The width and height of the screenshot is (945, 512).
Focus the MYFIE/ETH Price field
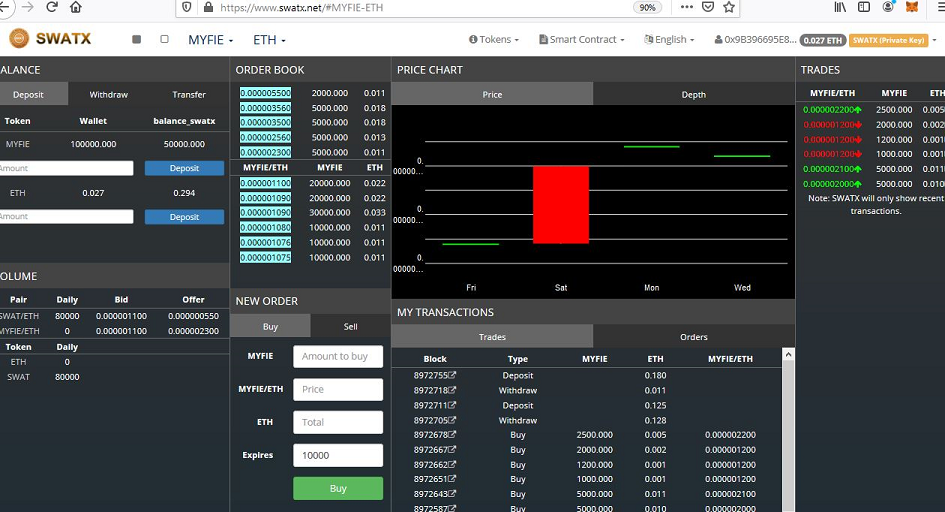pos(338,390)
